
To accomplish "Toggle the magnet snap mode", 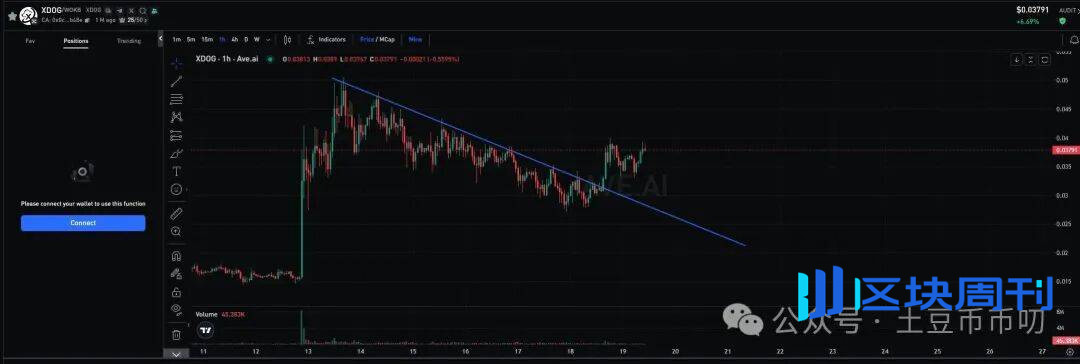I will point(176,256).
